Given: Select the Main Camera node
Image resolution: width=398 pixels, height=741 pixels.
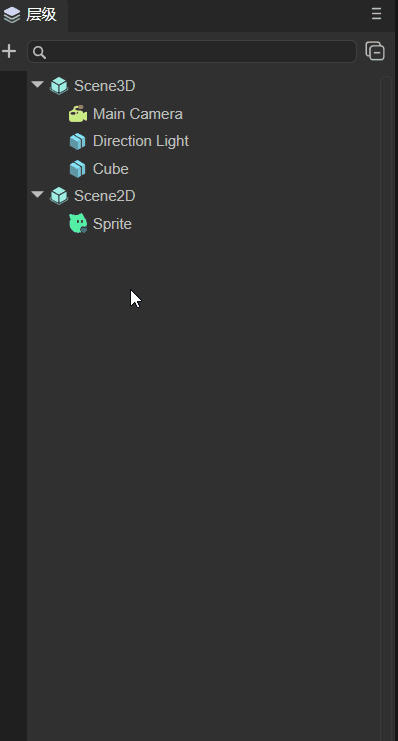Looking at the screenshot, I should (x=138, y=114).
